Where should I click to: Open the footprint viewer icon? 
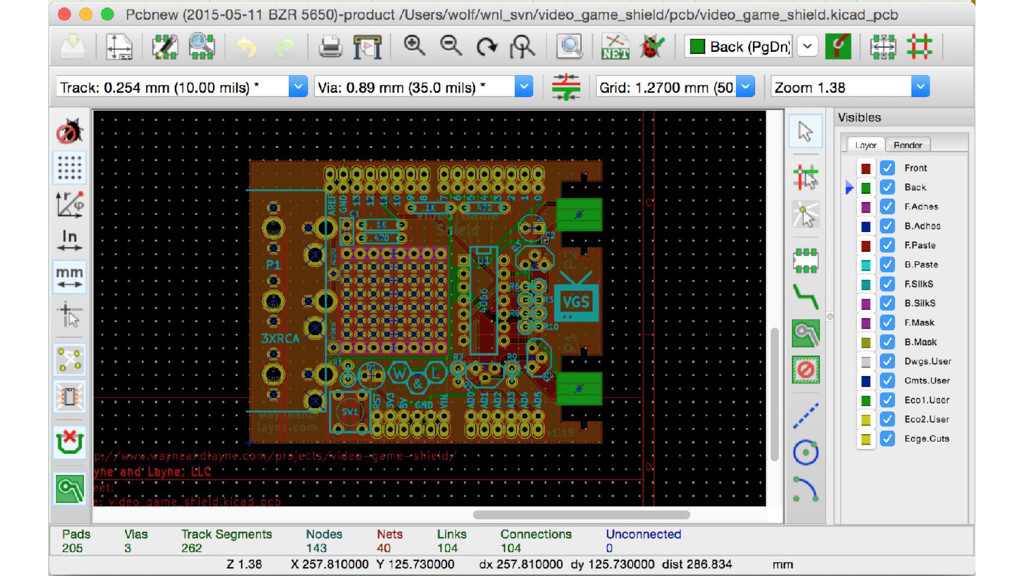click(x=202, y=47)
